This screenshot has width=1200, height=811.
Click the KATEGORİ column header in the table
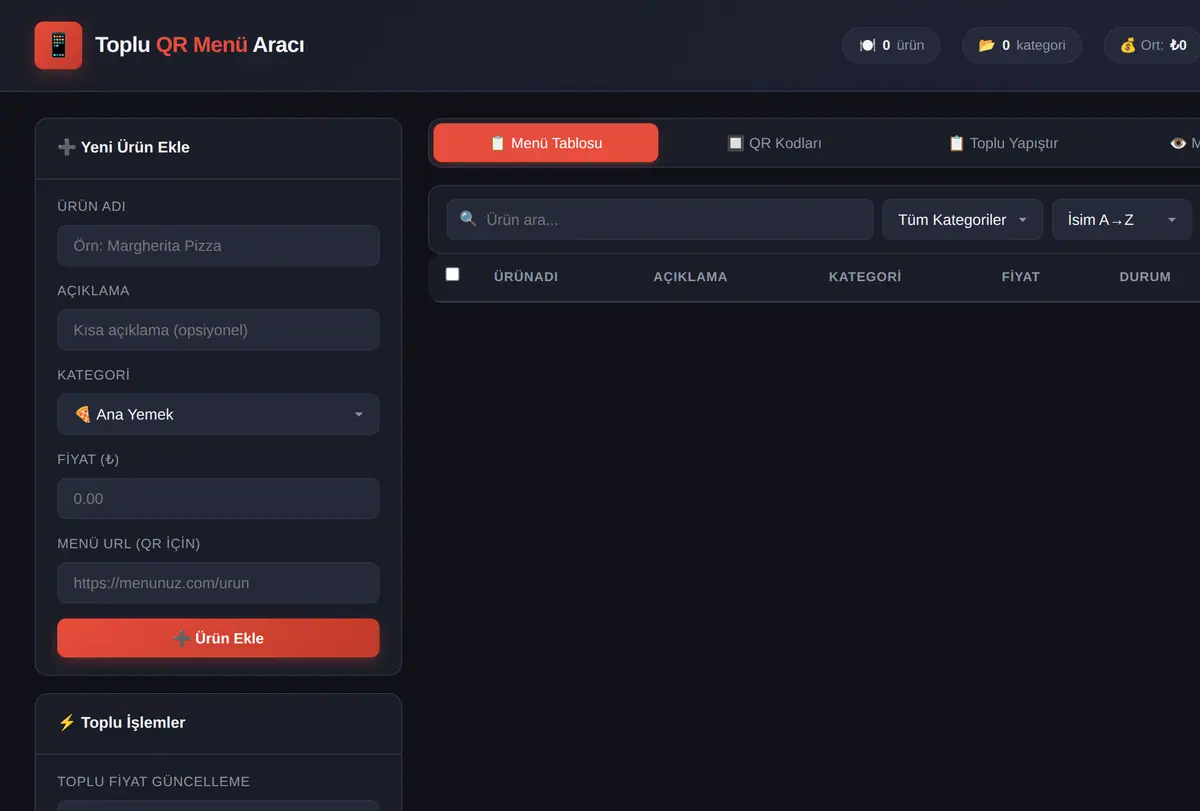tap(865, 276)
